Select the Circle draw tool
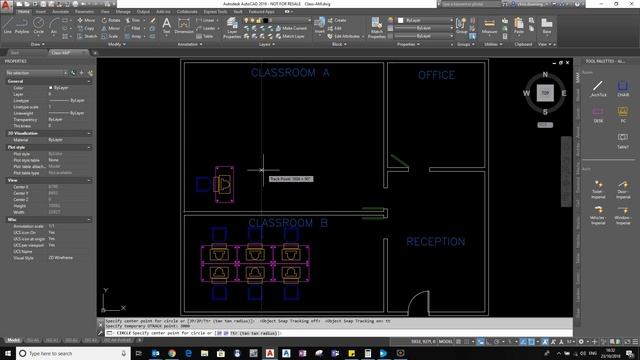640x360 pixels. coord(38,26)
